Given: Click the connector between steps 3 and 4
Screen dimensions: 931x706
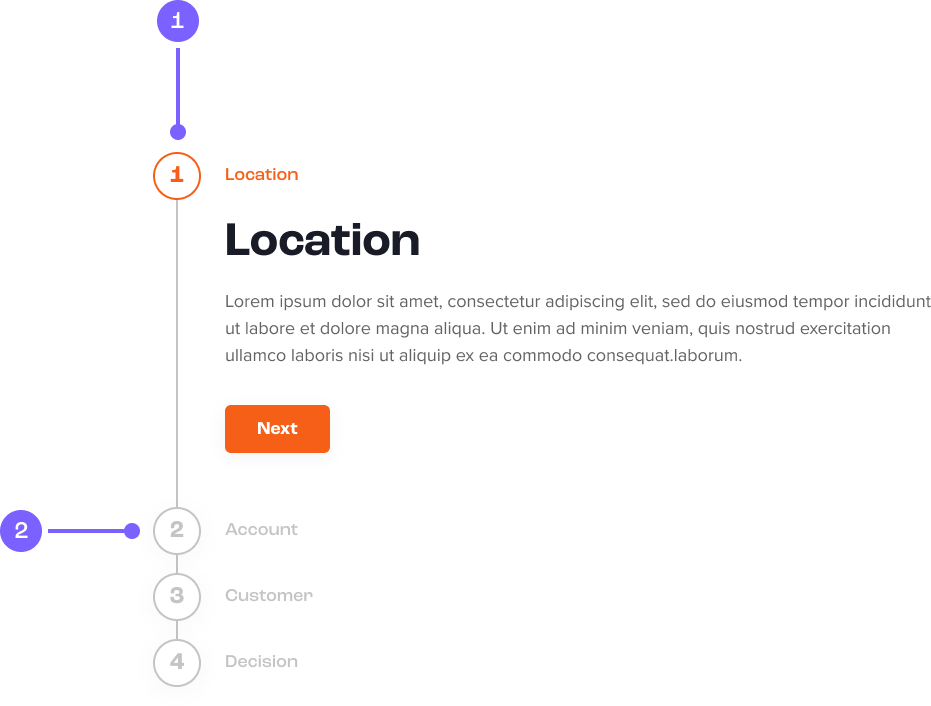Looking at the screenshot, I should click(177, 629).
